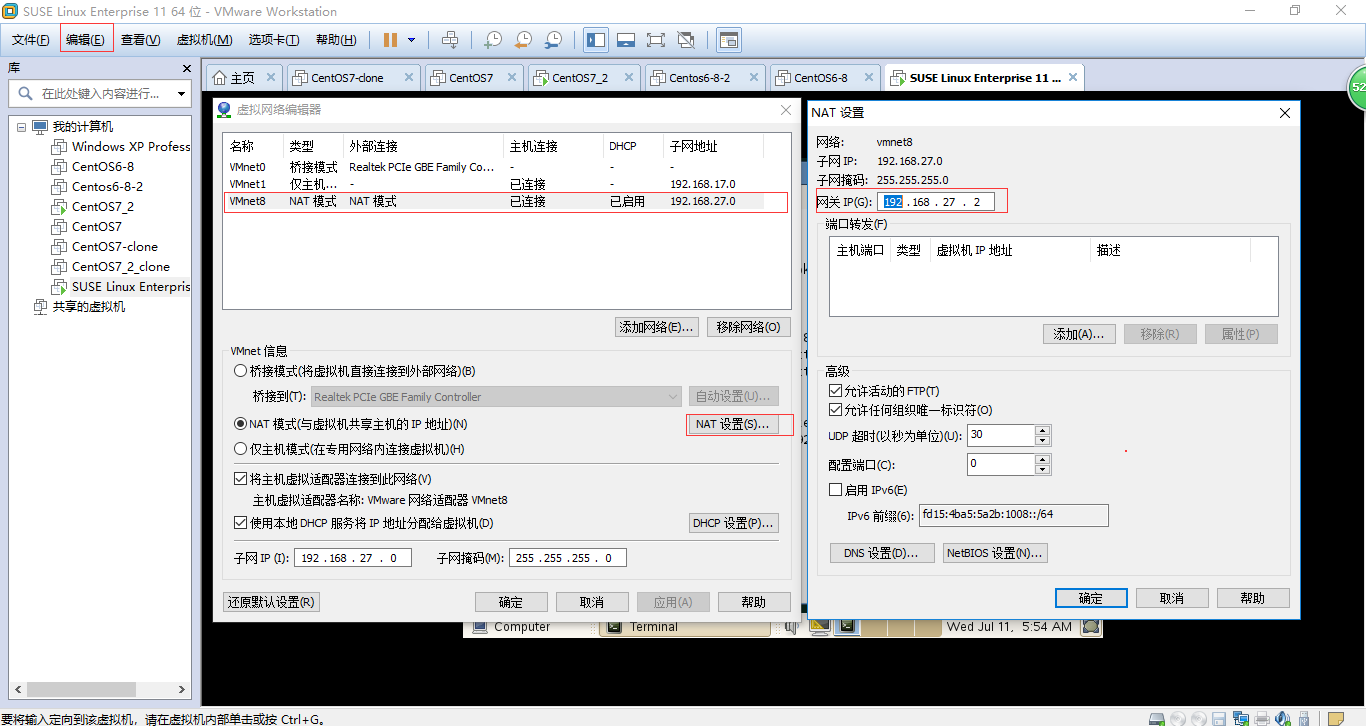Click the Send Ctrl+Alt+Del toolbar icon
This screenshot has height=726, width=1366.
pos(450,40)
